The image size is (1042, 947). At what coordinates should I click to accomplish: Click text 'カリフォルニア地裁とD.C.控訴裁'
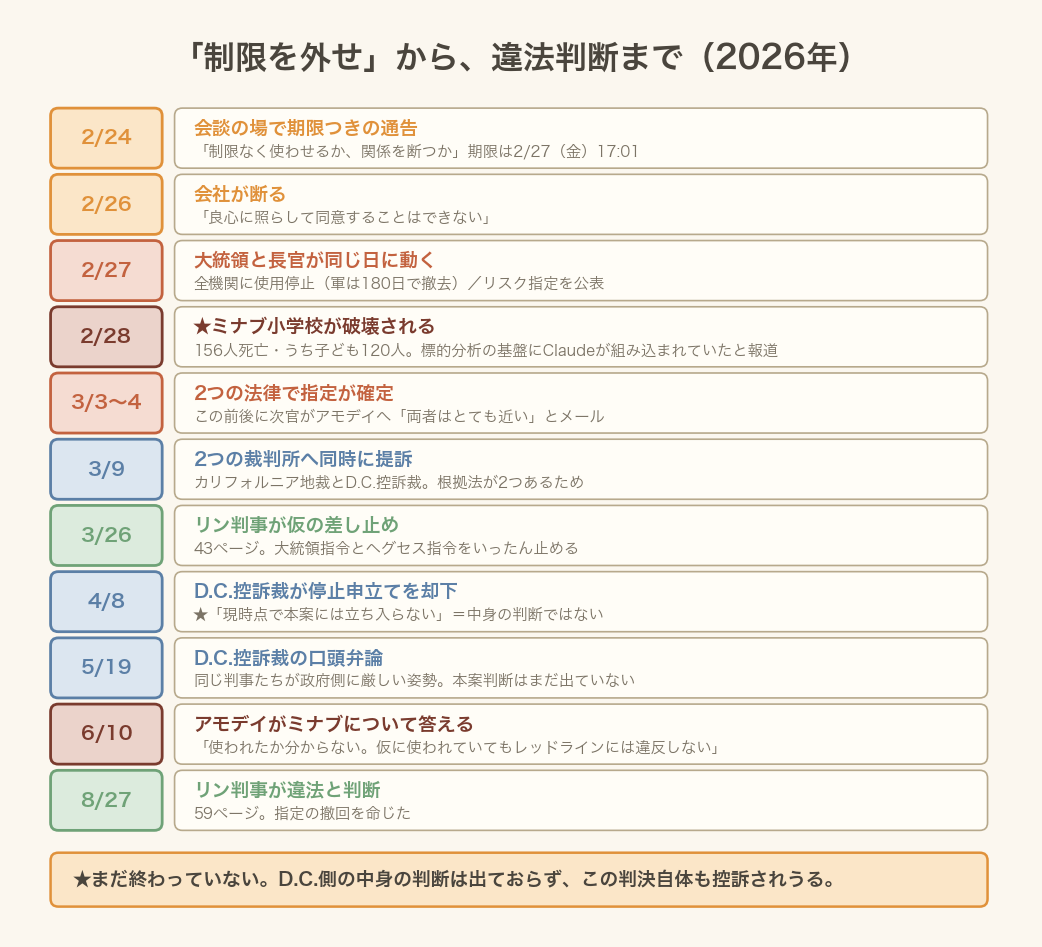click(308, 482)
